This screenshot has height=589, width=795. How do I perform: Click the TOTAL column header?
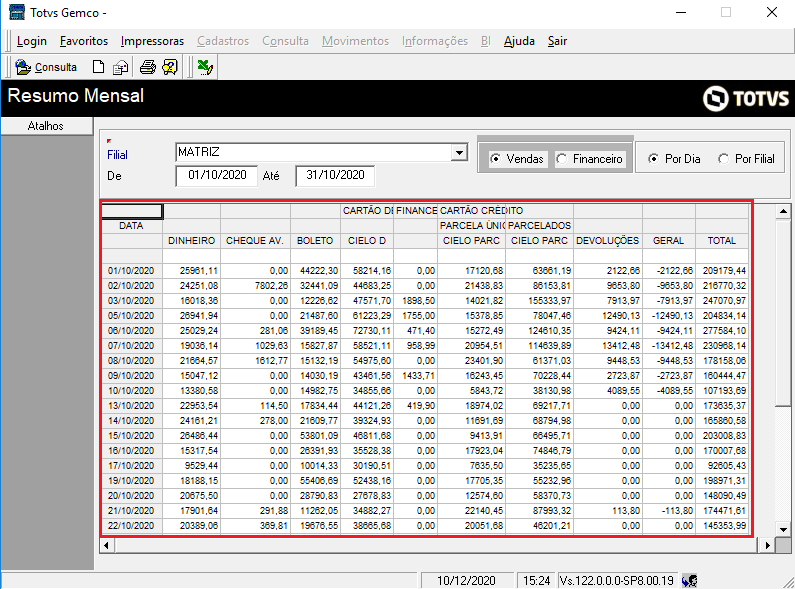pyautogui.click(x=721, y=241)
